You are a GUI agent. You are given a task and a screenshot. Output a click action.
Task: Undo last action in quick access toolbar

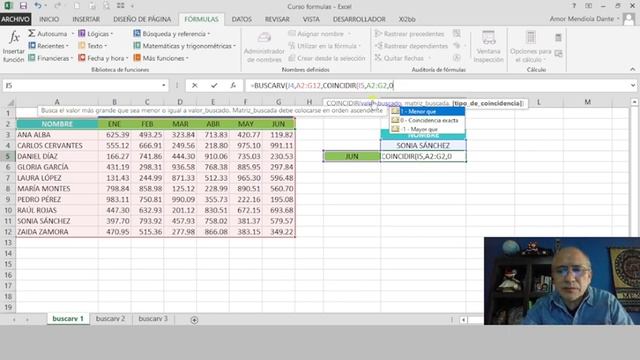[38, 6]
